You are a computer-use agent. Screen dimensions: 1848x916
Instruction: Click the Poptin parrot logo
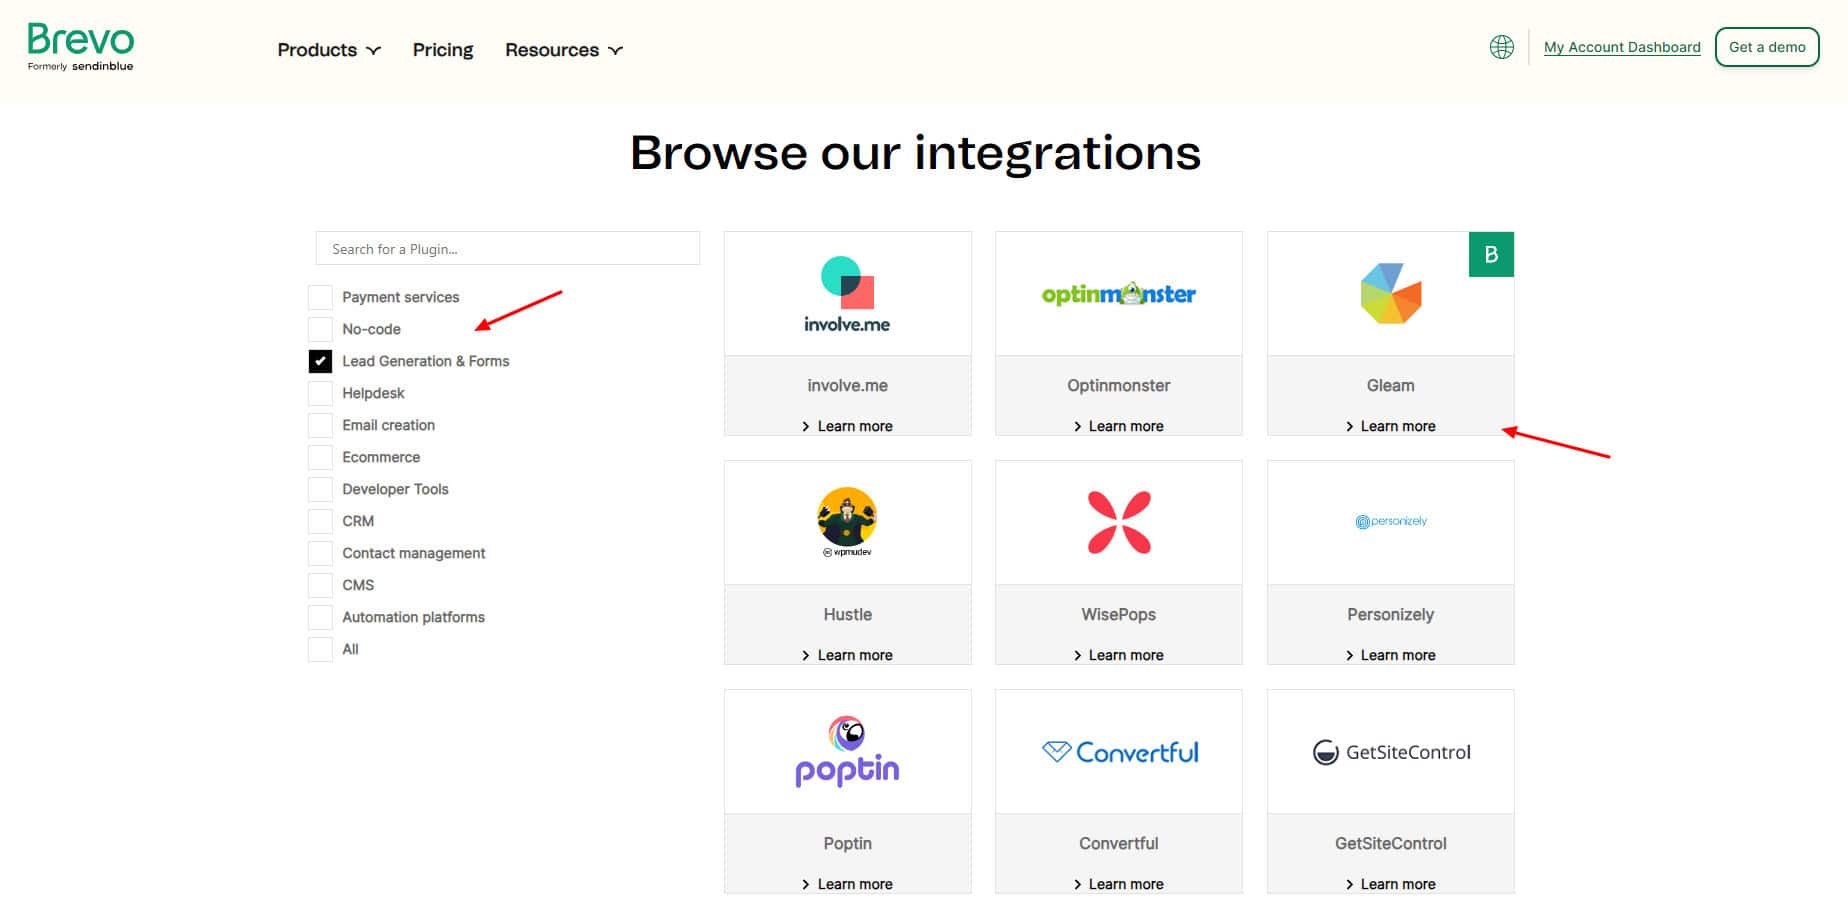[847, 752]
